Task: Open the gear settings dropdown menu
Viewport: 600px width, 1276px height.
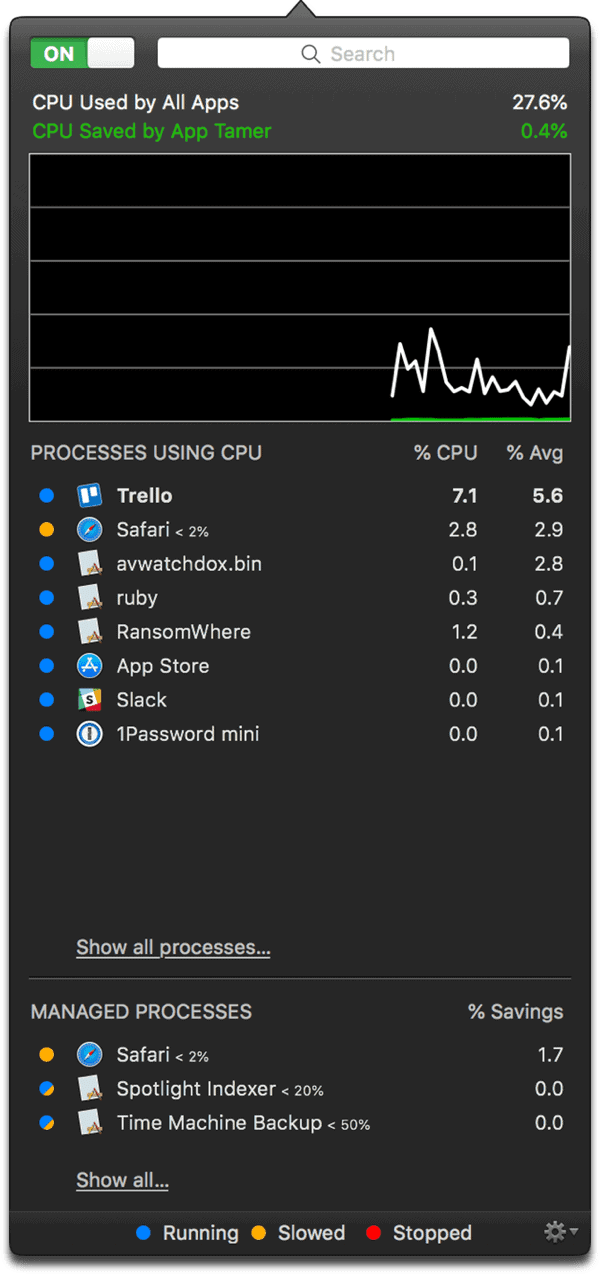Action: coord(559,1232)
